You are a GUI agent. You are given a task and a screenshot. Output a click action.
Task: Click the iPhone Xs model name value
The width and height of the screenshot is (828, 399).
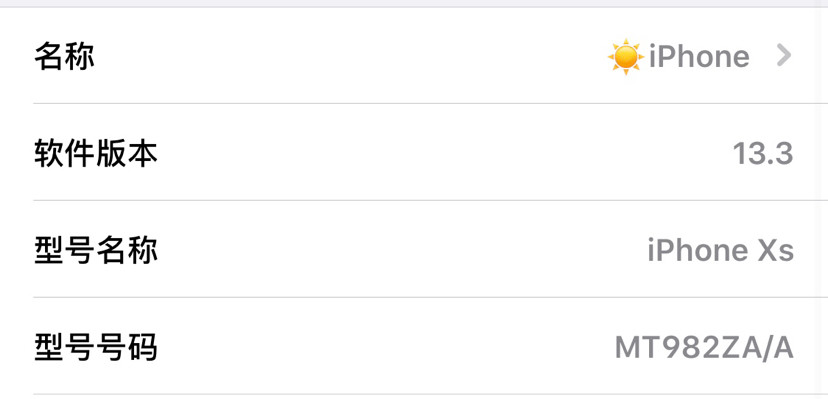coord(720,250)
